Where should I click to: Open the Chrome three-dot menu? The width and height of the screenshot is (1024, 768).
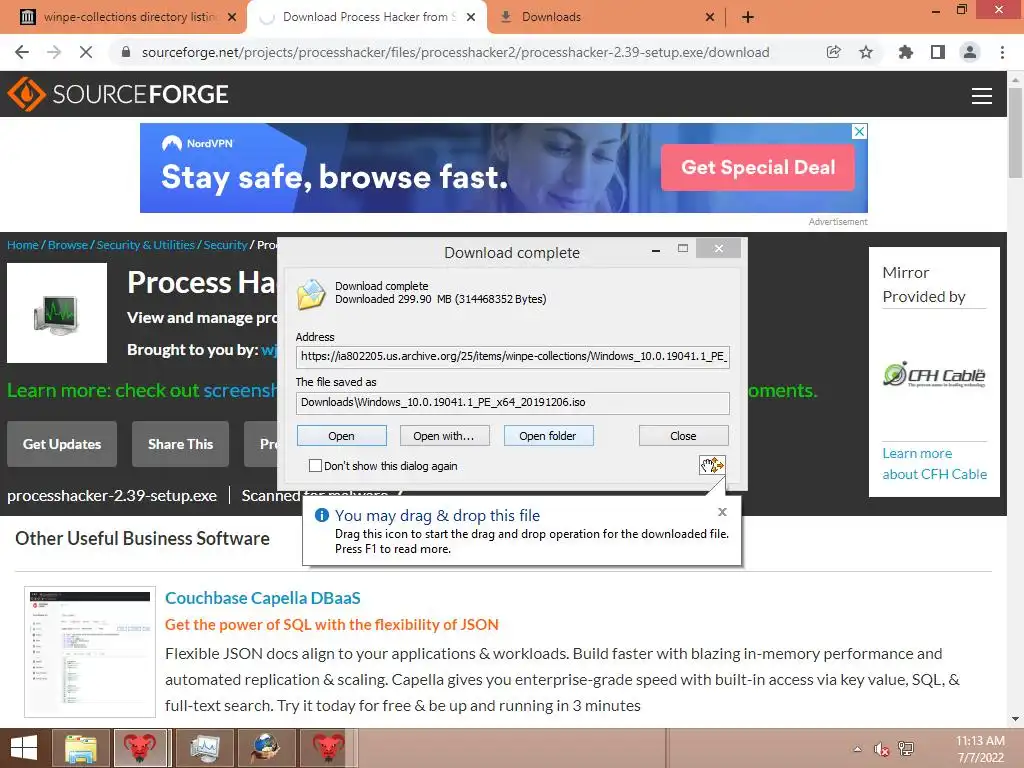(1002, 52)
